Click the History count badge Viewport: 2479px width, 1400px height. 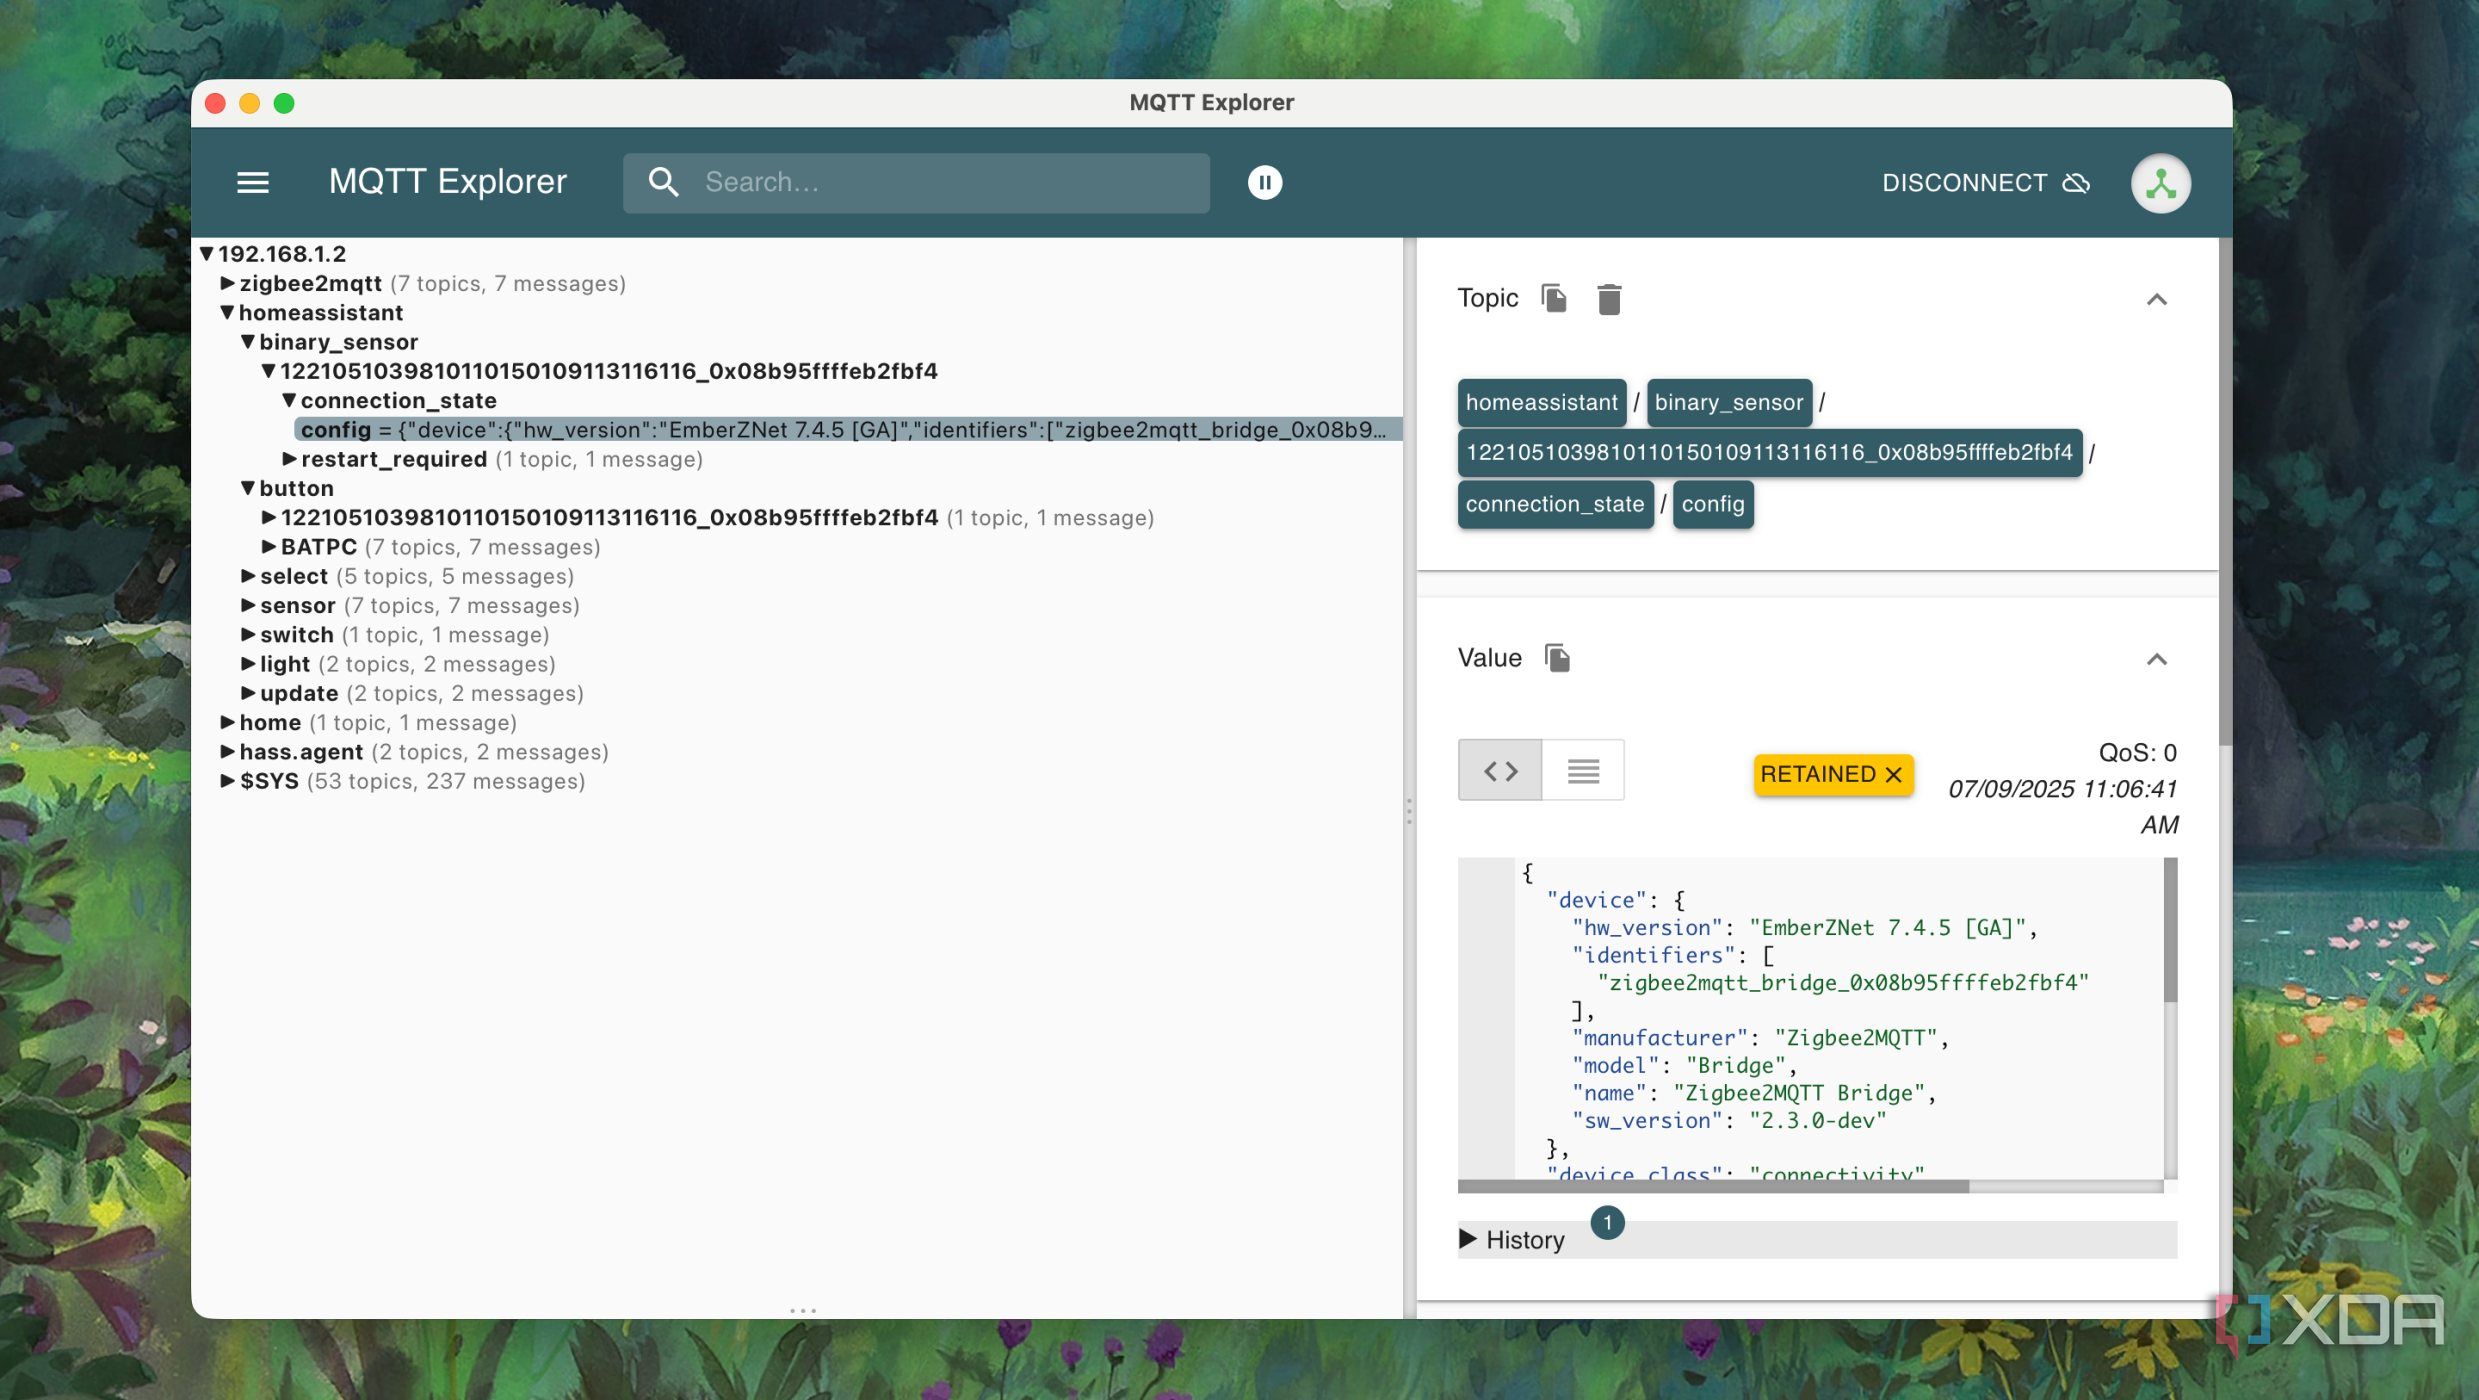click(1607, 1223)
